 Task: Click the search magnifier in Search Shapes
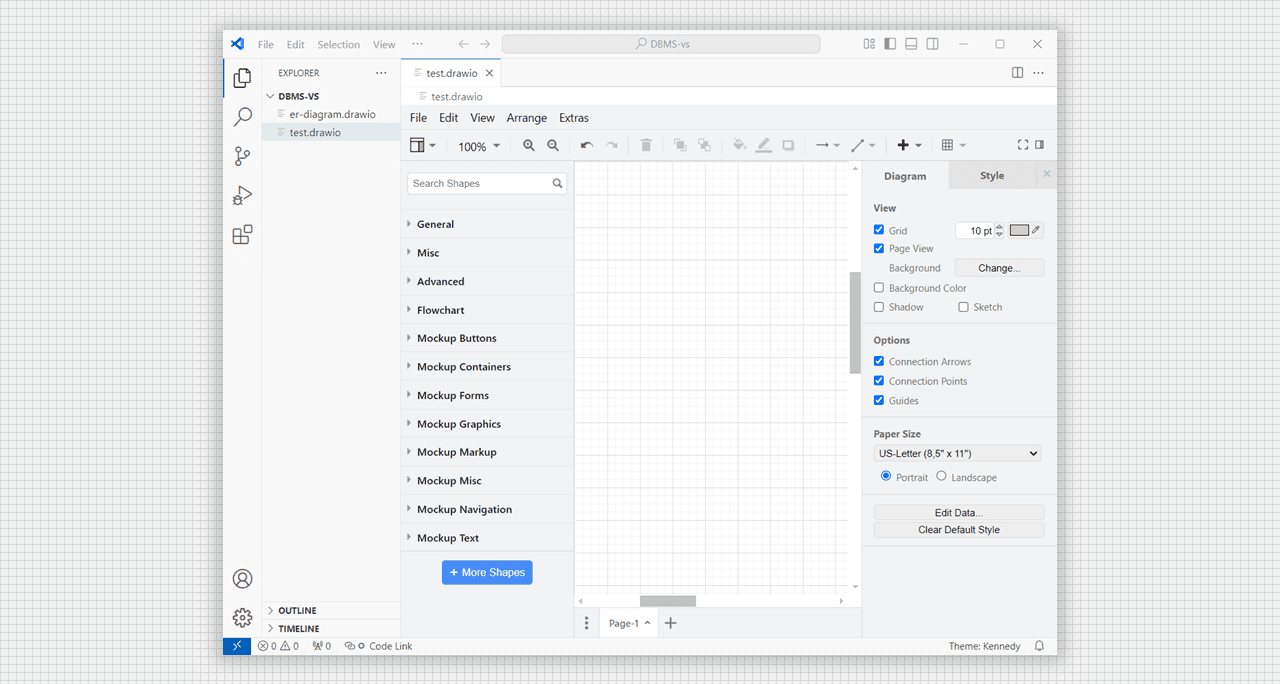pyautogui.click(x=558, y=184)
